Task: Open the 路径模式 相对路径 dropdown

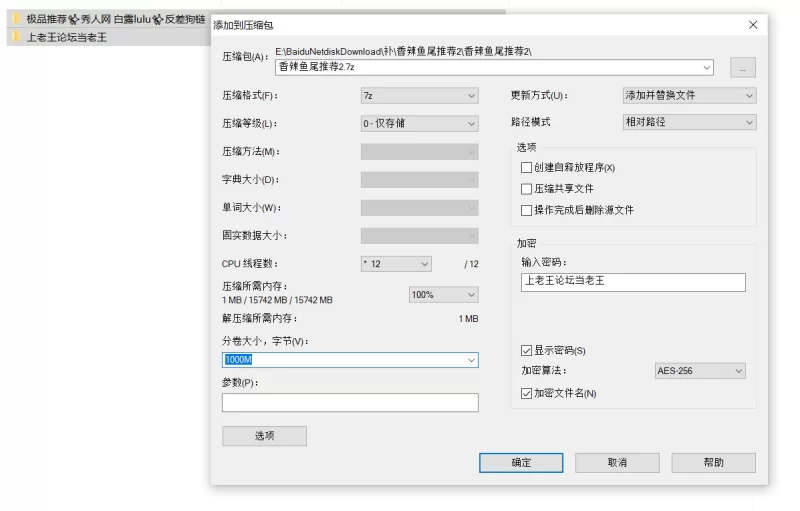Action: tap(689, 122)
